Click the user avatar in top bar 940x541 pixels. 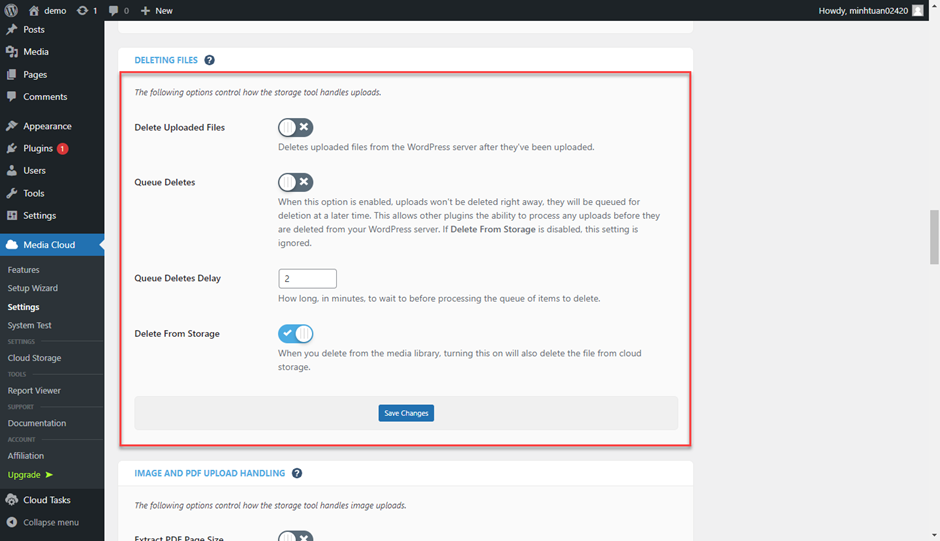(x=918, y=10)
